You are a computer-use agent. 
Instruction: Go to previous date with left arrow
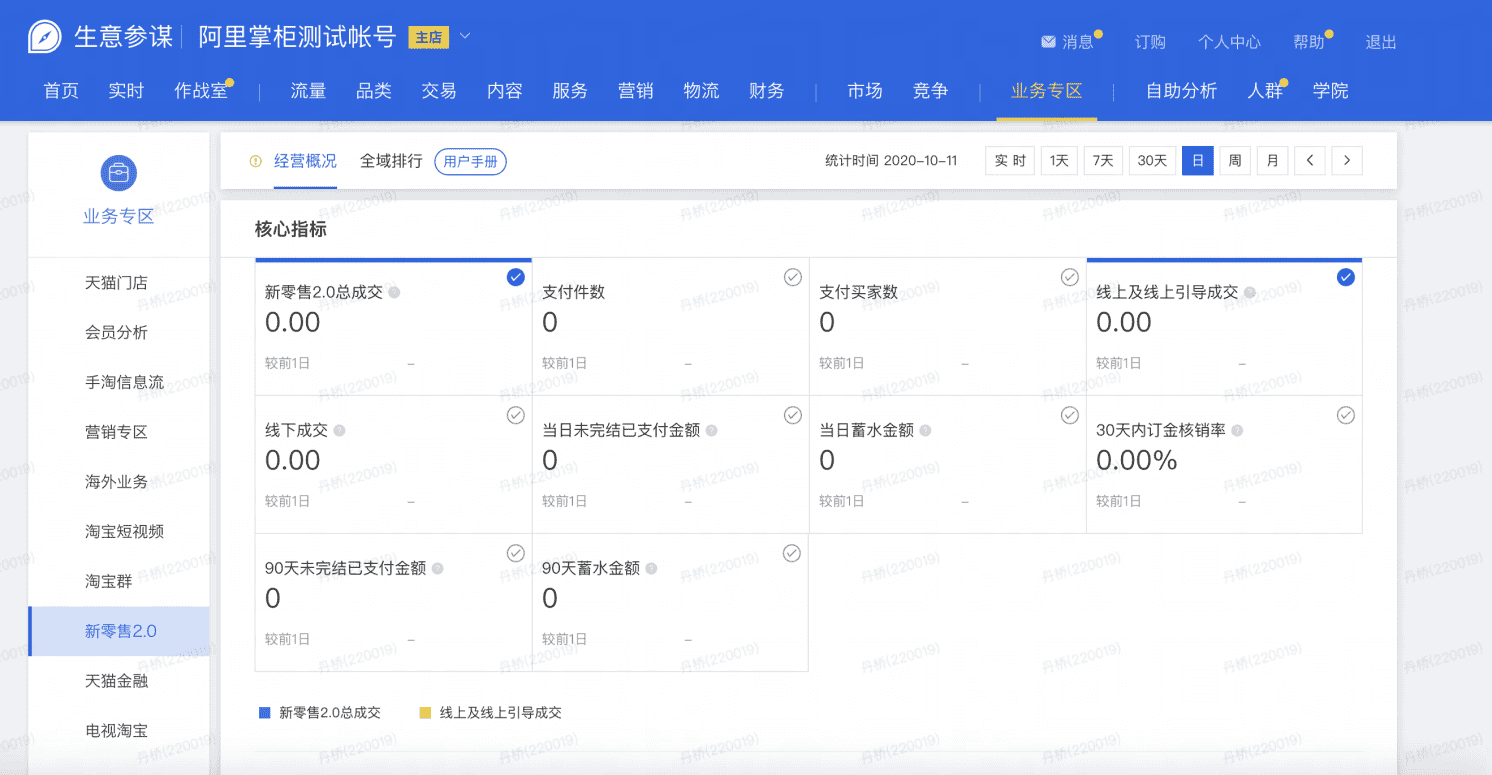pos(1310,160)
